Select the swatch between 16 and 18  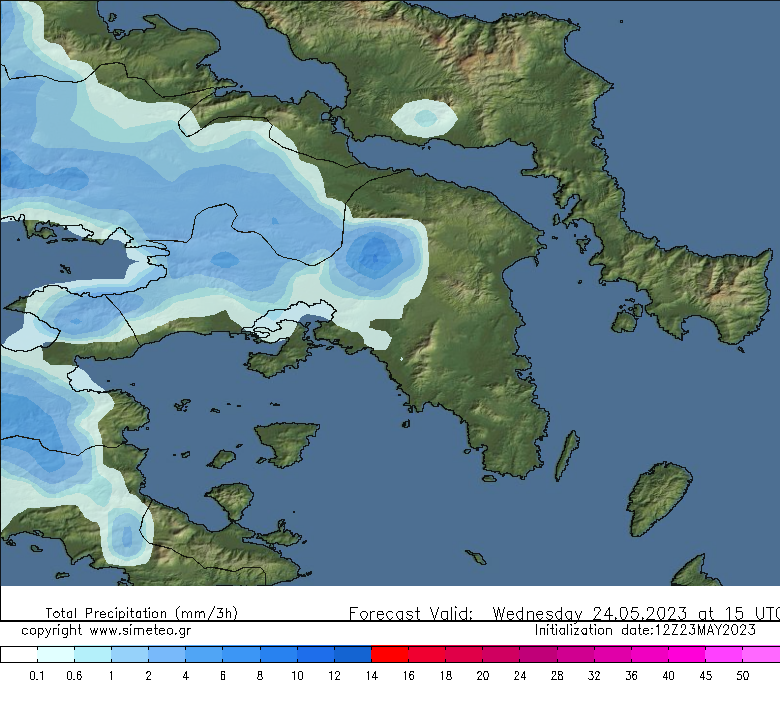click(x=427, y=655)
